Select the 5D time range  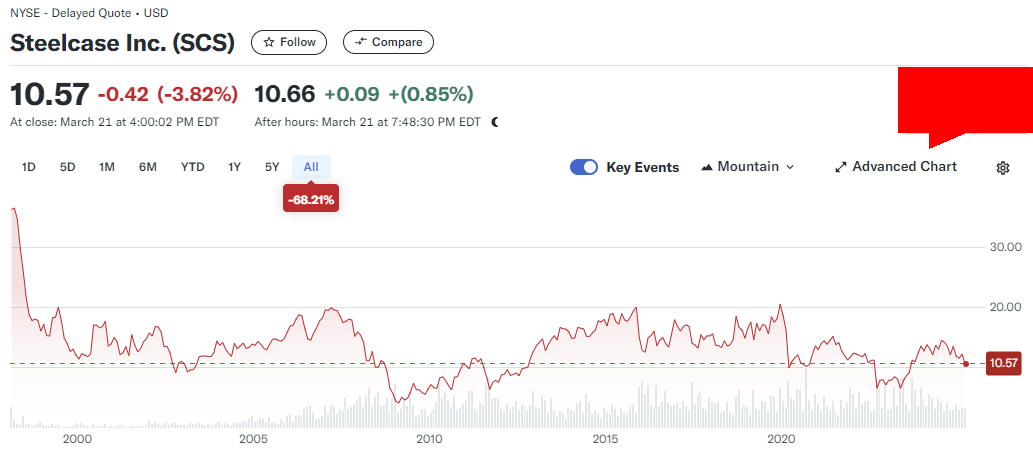pos(67,167)
